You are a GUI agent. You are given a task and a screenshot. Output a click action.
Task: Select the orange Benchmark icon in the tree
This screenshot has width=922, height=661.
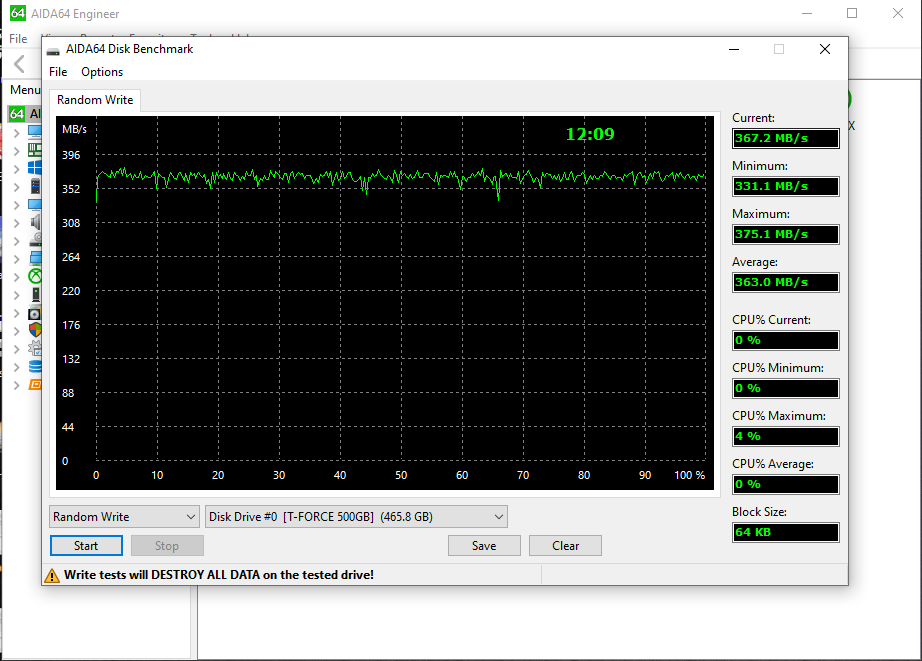click(x=35, y=385)
